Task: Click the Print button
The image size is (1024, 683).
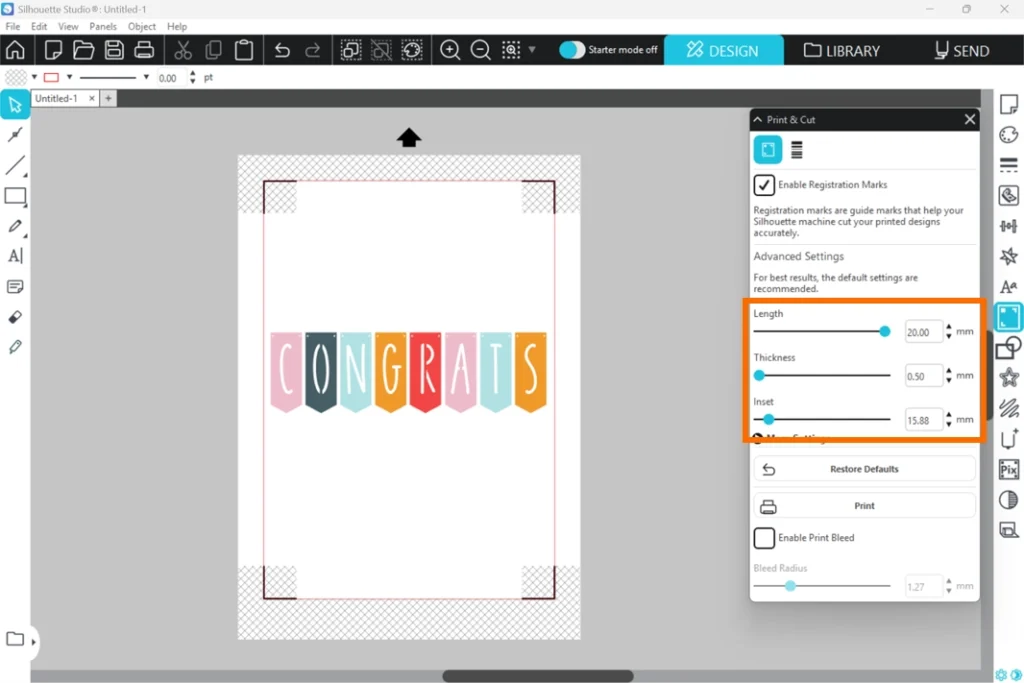Action: click(864, 506)
